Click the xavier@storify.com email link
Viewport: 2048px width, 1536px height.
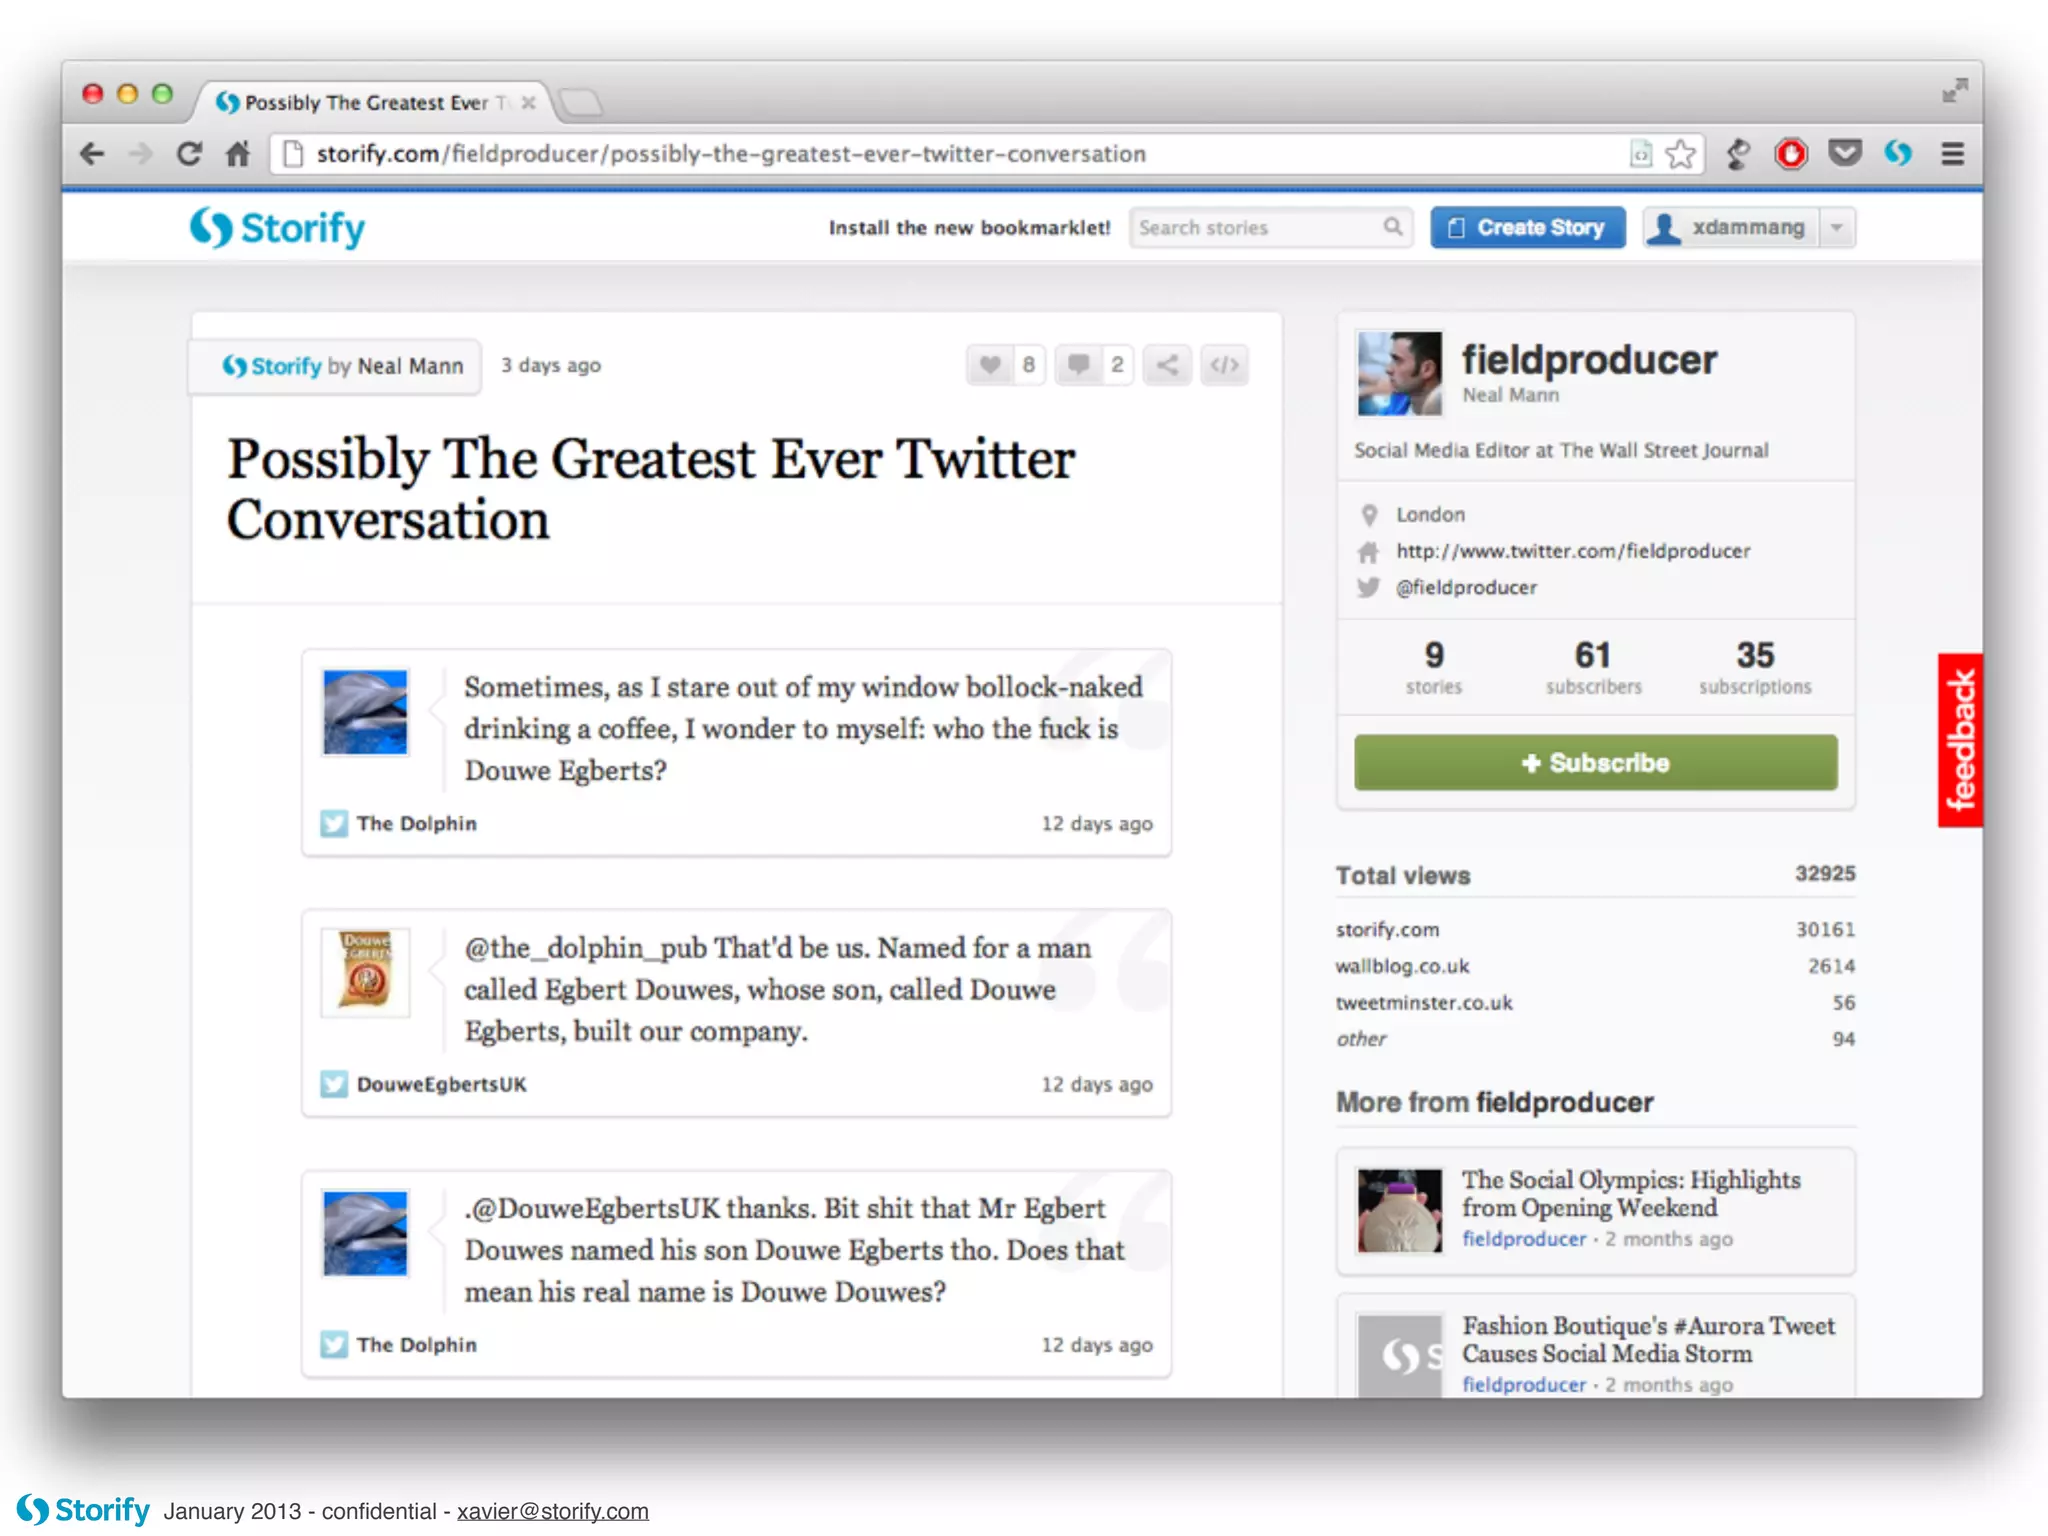click(x=553, y=1511)
